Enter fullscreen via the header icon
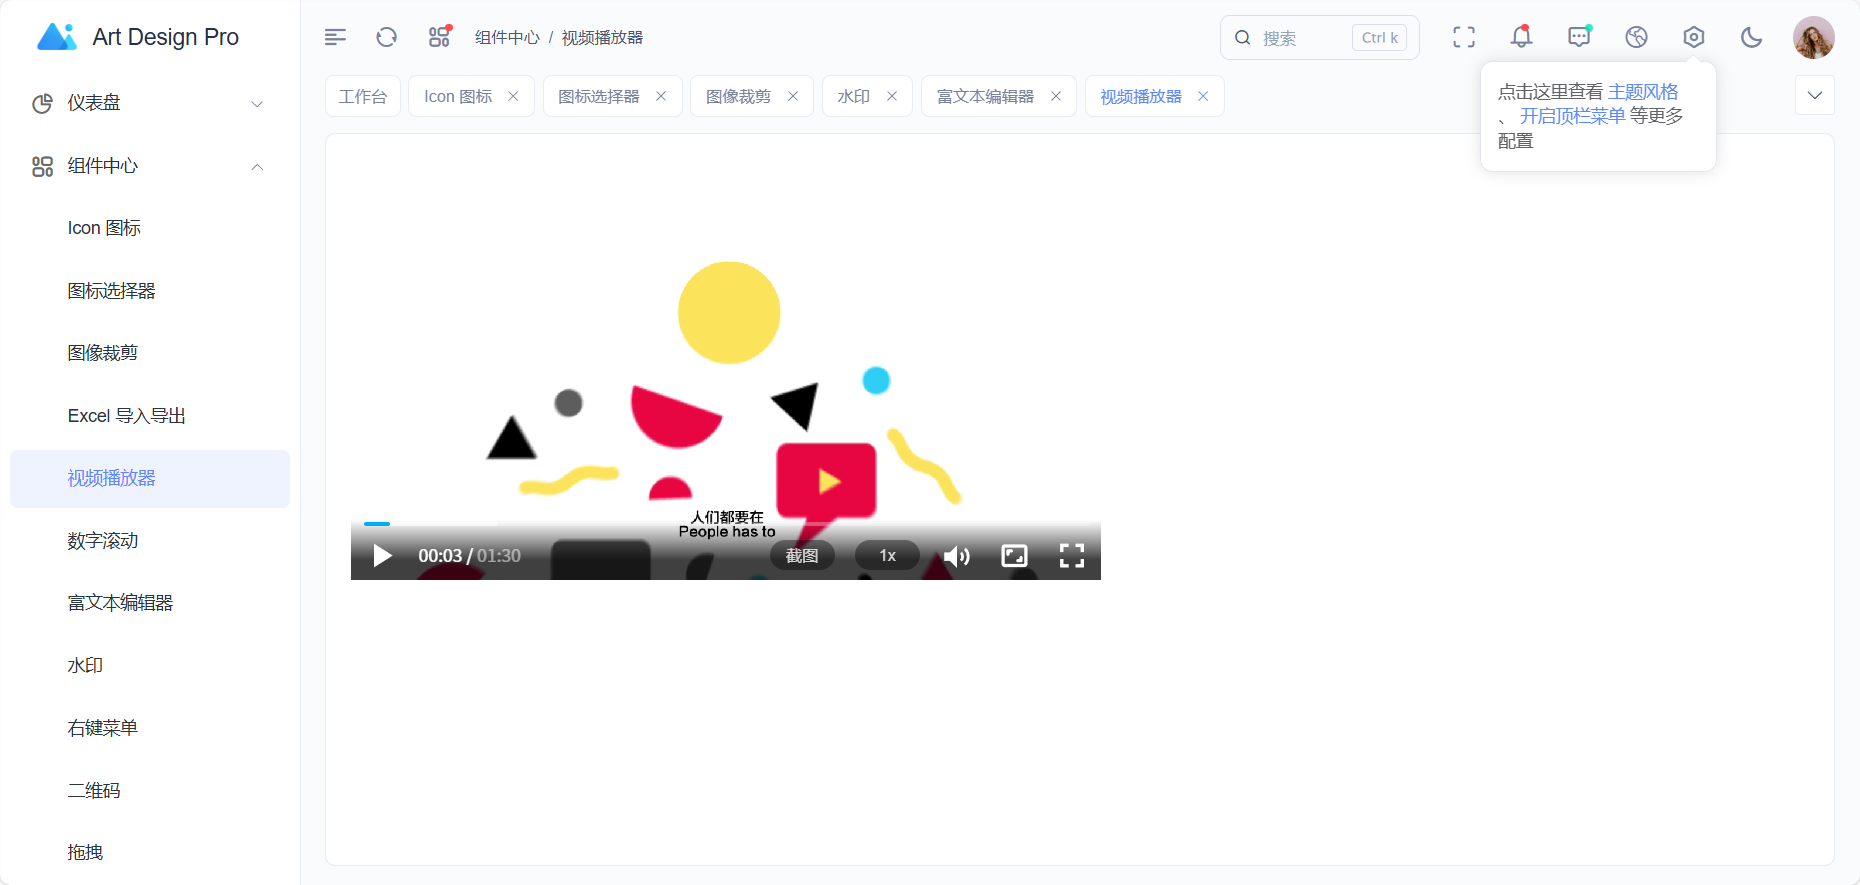Screen dimensions: 1860x885 (x=1464, y=37)
